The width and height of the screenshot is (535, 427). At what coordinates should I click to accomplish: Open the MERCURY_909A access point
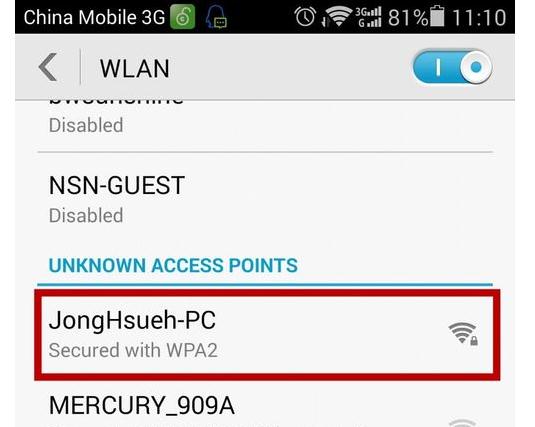265,405
